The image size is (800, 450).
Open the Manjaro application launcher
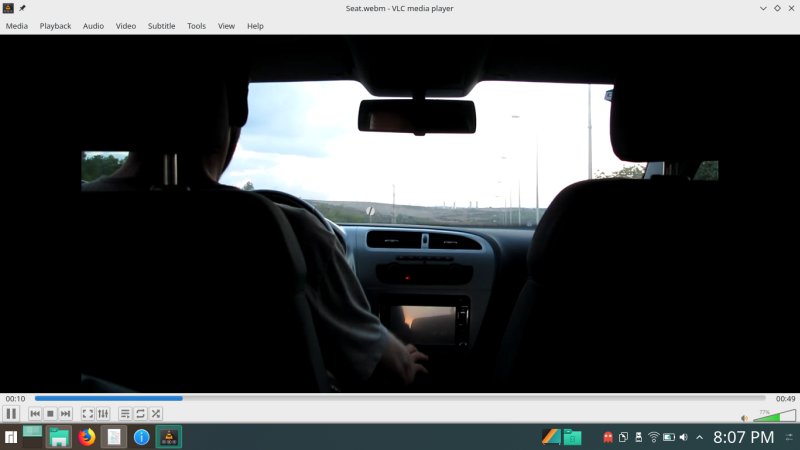[x=11, y=437]
